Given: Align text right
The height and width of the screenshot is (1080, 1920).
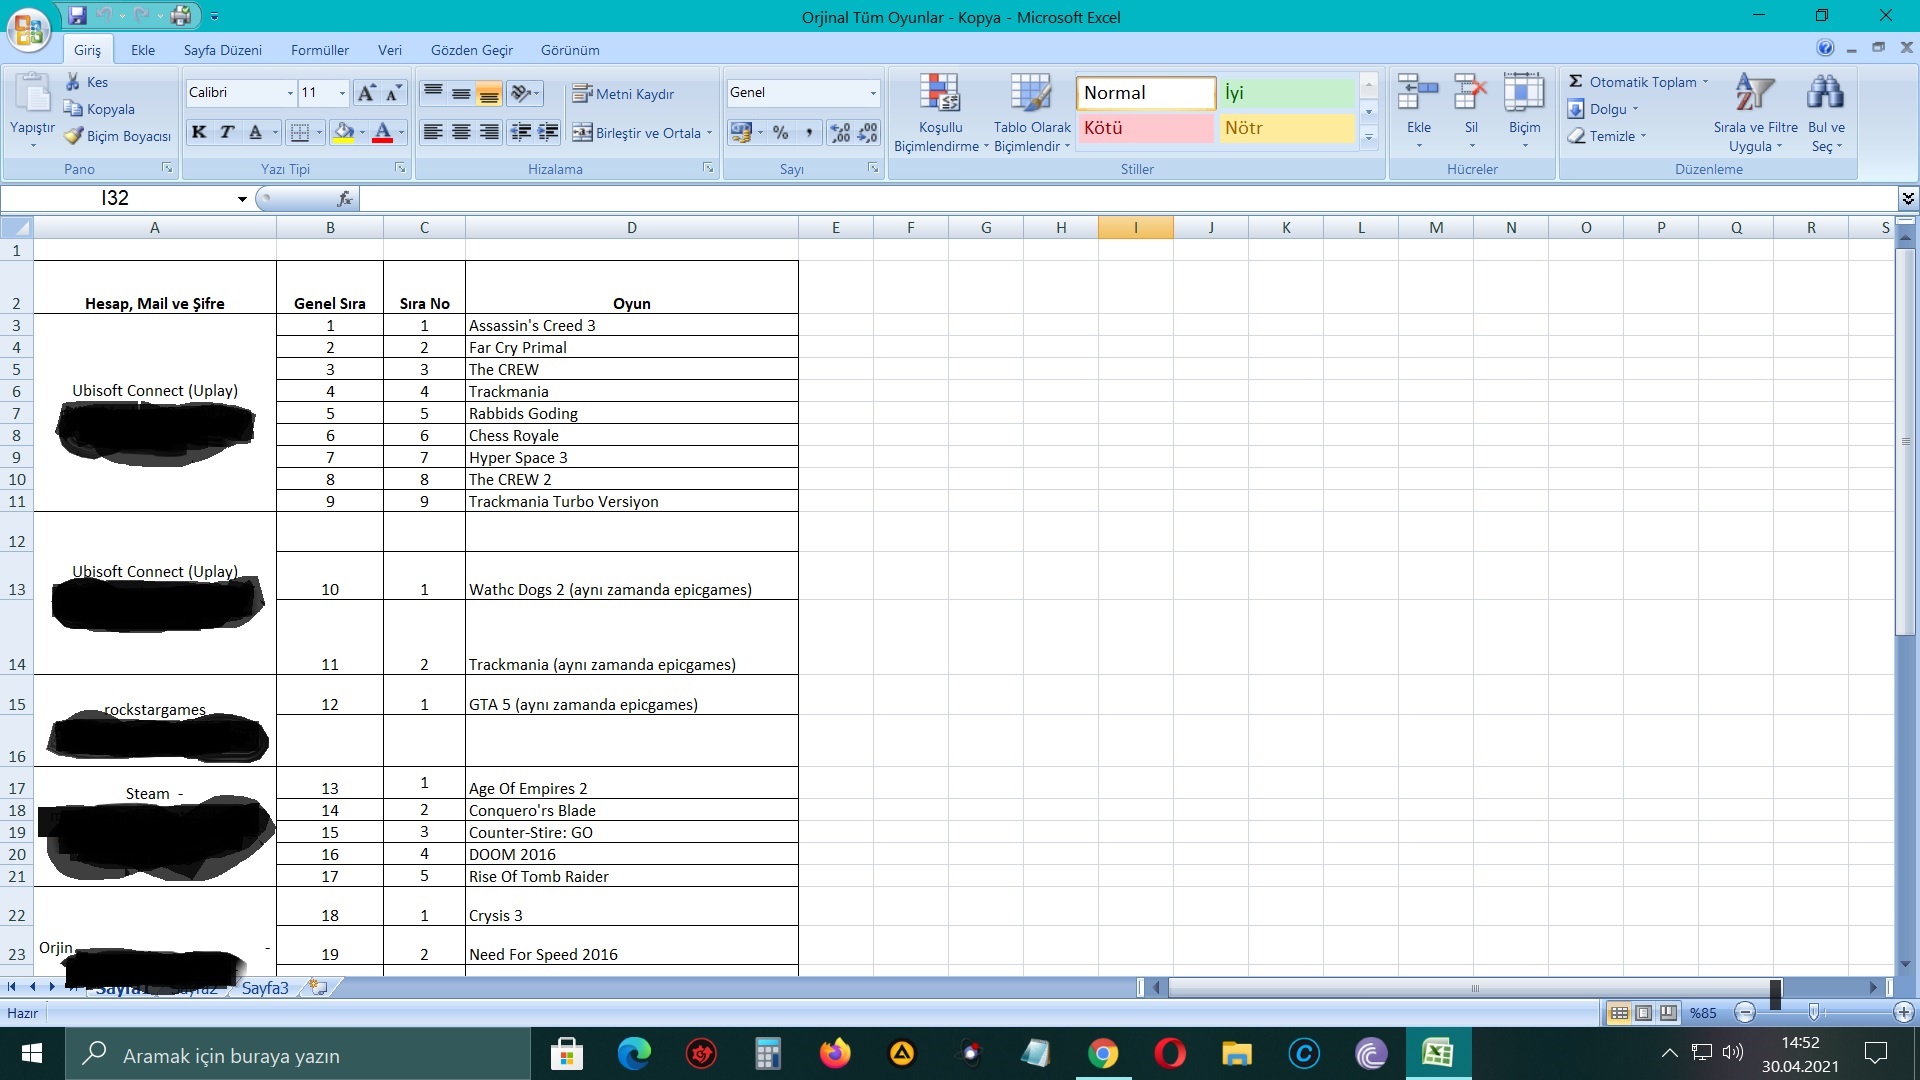Looking at the screenshot, I should 489,132.
